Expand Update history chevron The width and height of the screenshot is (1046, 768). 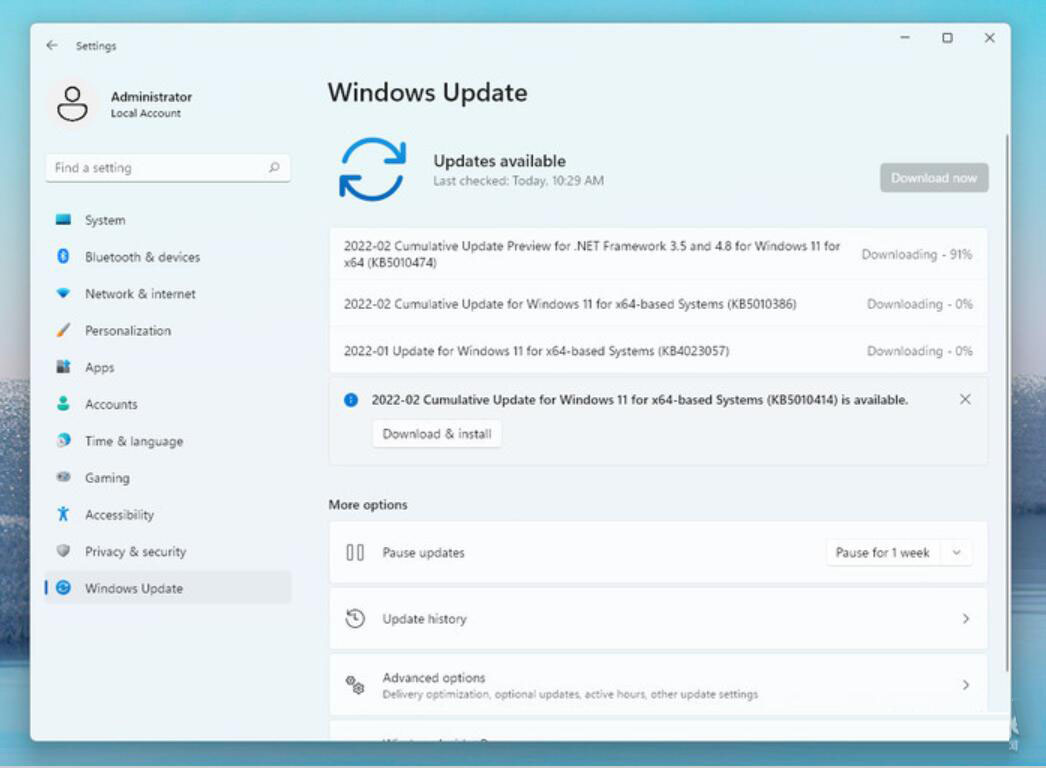click(x=965, y=619)
